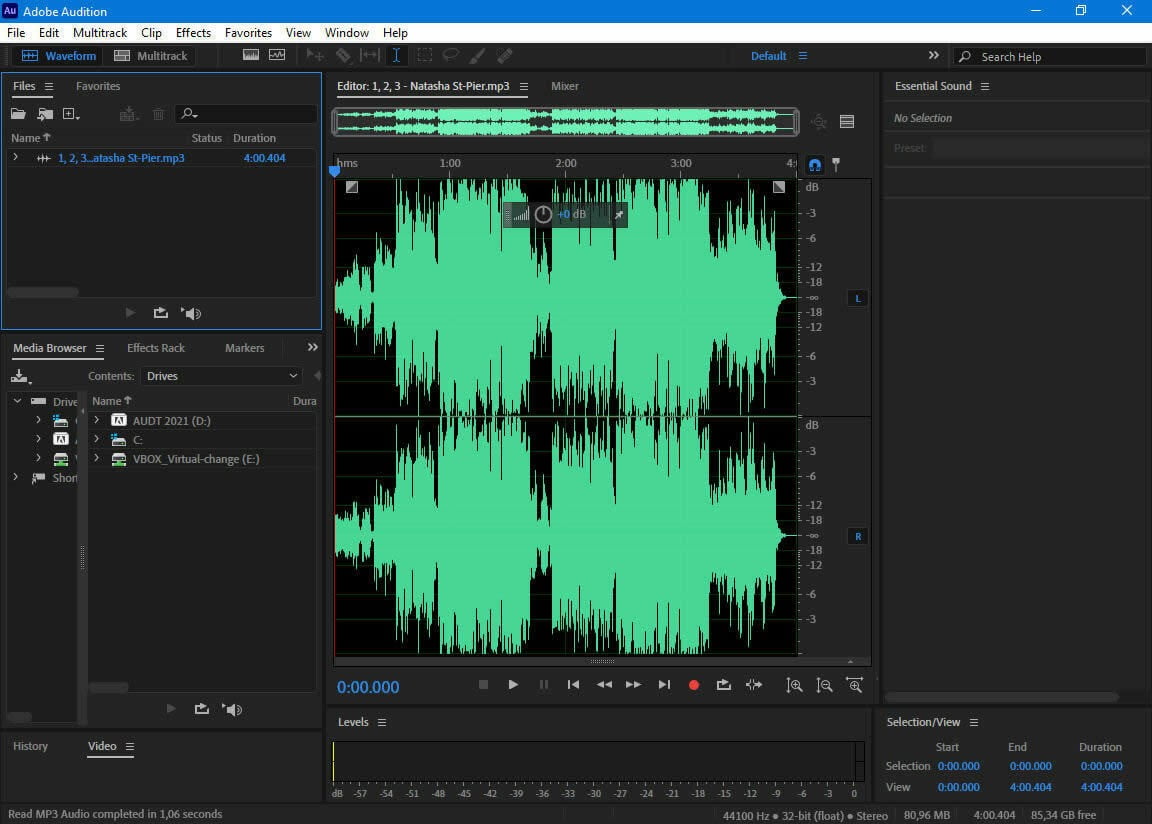The height and width of the screenshot is (824, 1152).
Task: Show the Spectral Frequency Display
Action: point(250,56)
